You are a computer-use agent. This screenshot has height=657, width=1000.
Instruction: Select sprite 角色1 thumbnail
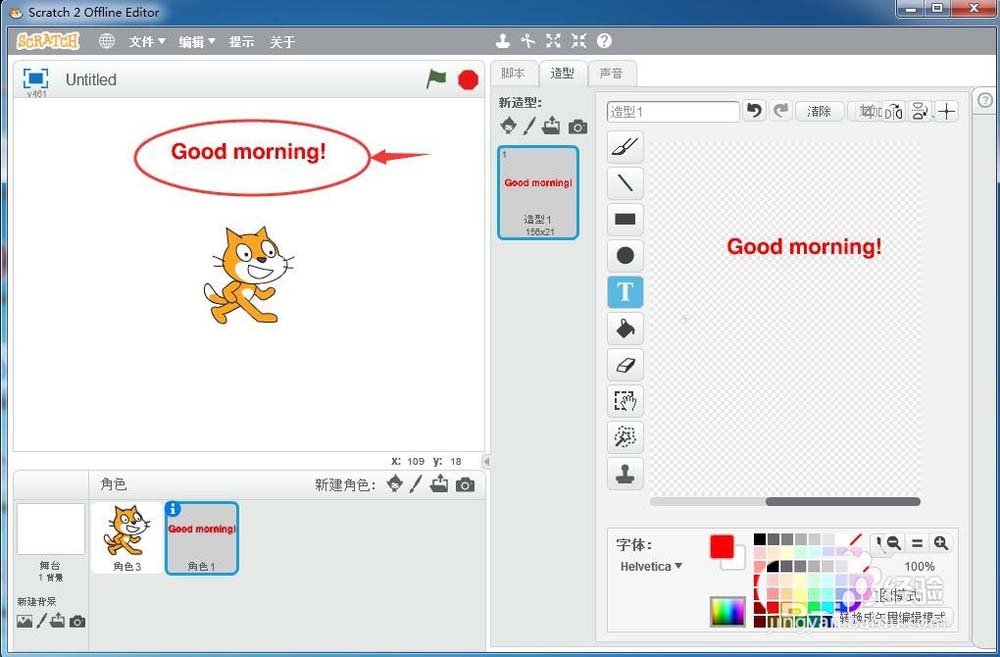click(202, 538)
